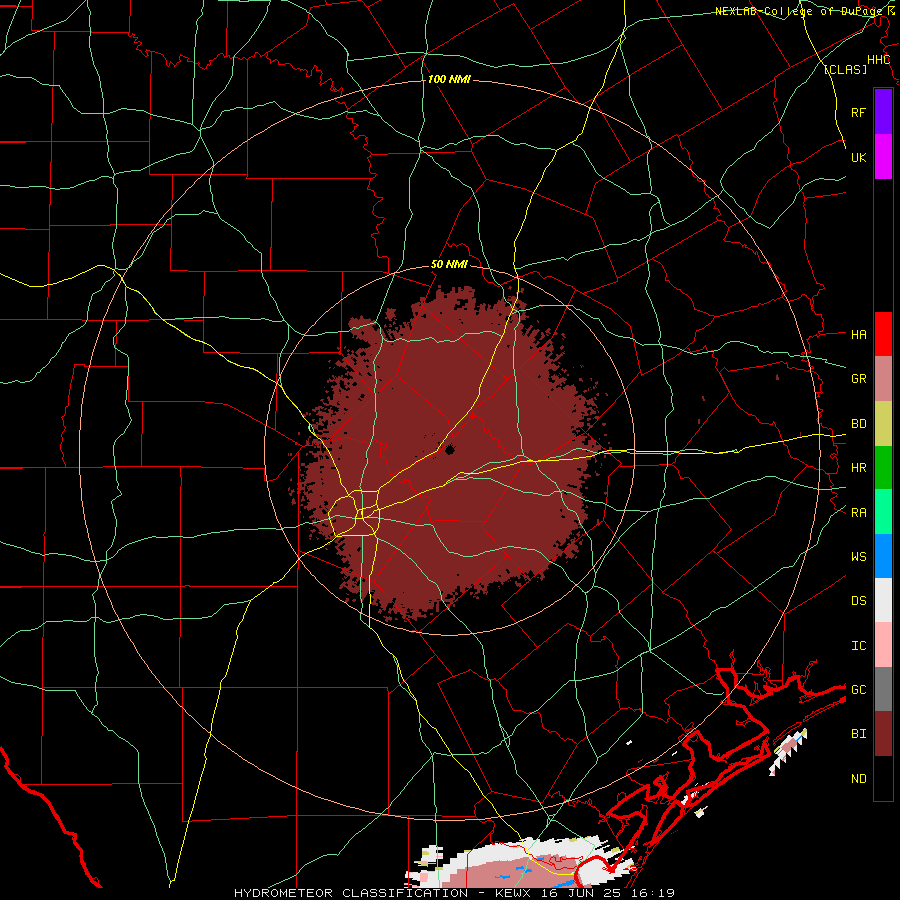Click the gray GC legend color swatch
Image resolution: width=900 pixels, height=900 pixels.
coord(883,689)
